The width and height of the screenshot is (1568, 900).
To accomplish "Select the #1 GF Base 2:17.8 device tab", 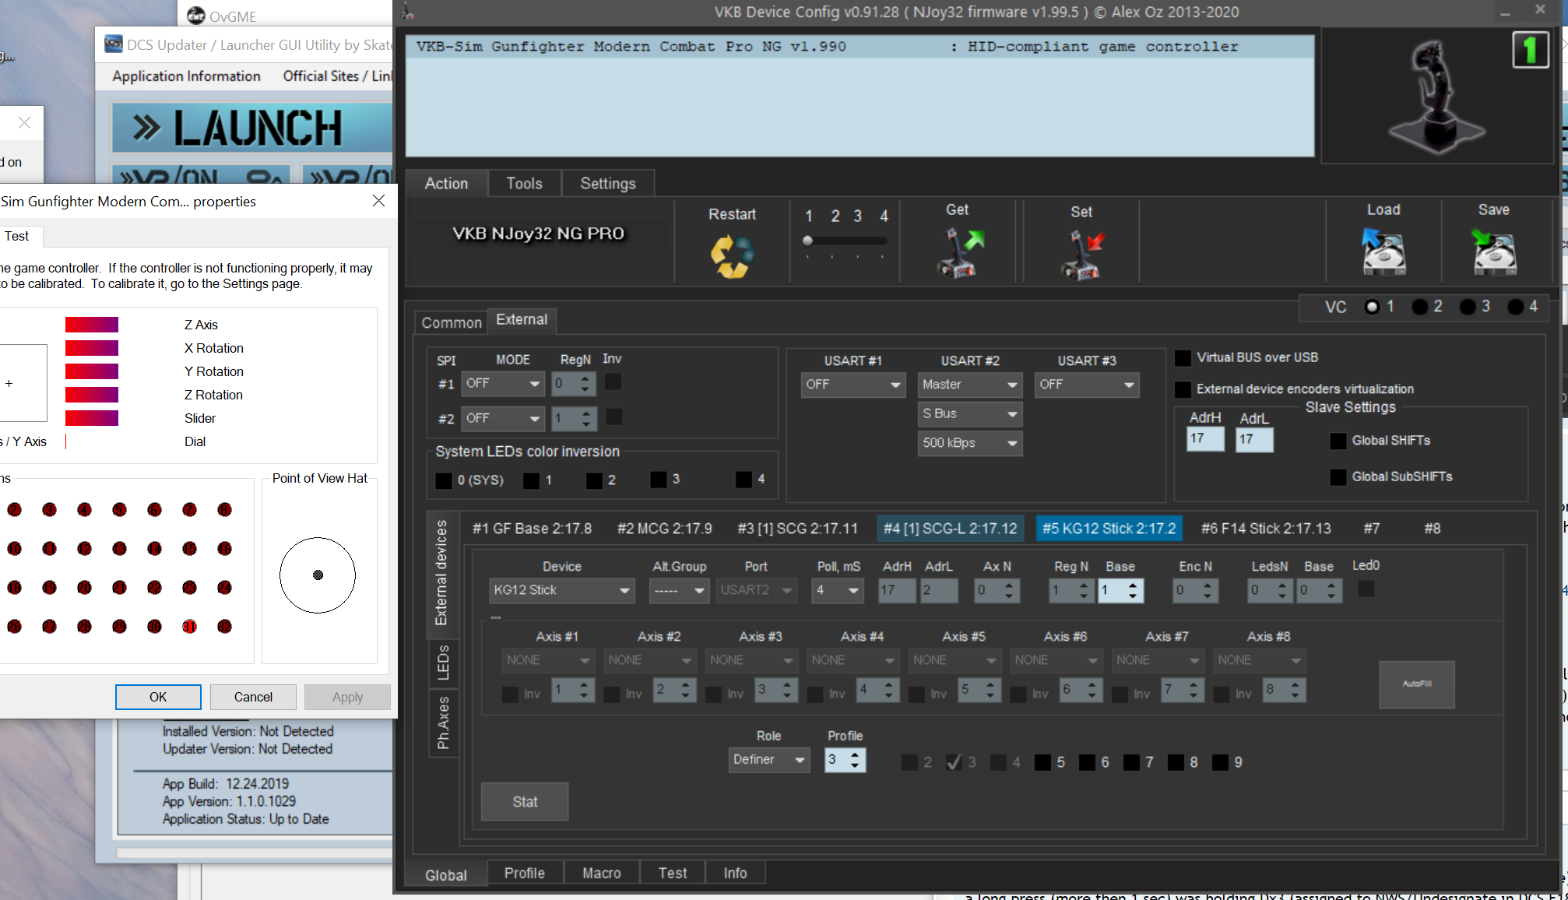I will point(532,528).
